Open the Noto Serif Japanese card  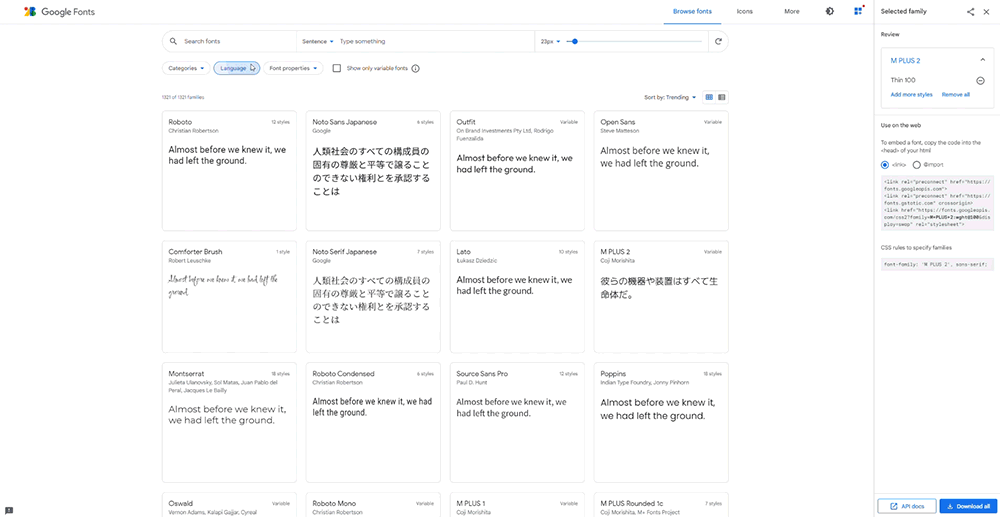click(x=373, y=297)
